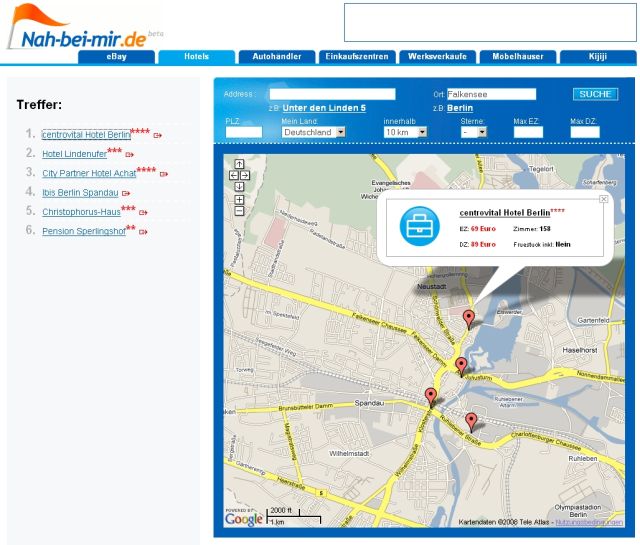This screenshot has width=640, height=545.
Task: Open the Nutzungsbedingungen map terms link
Action: [x=589, y=522]
